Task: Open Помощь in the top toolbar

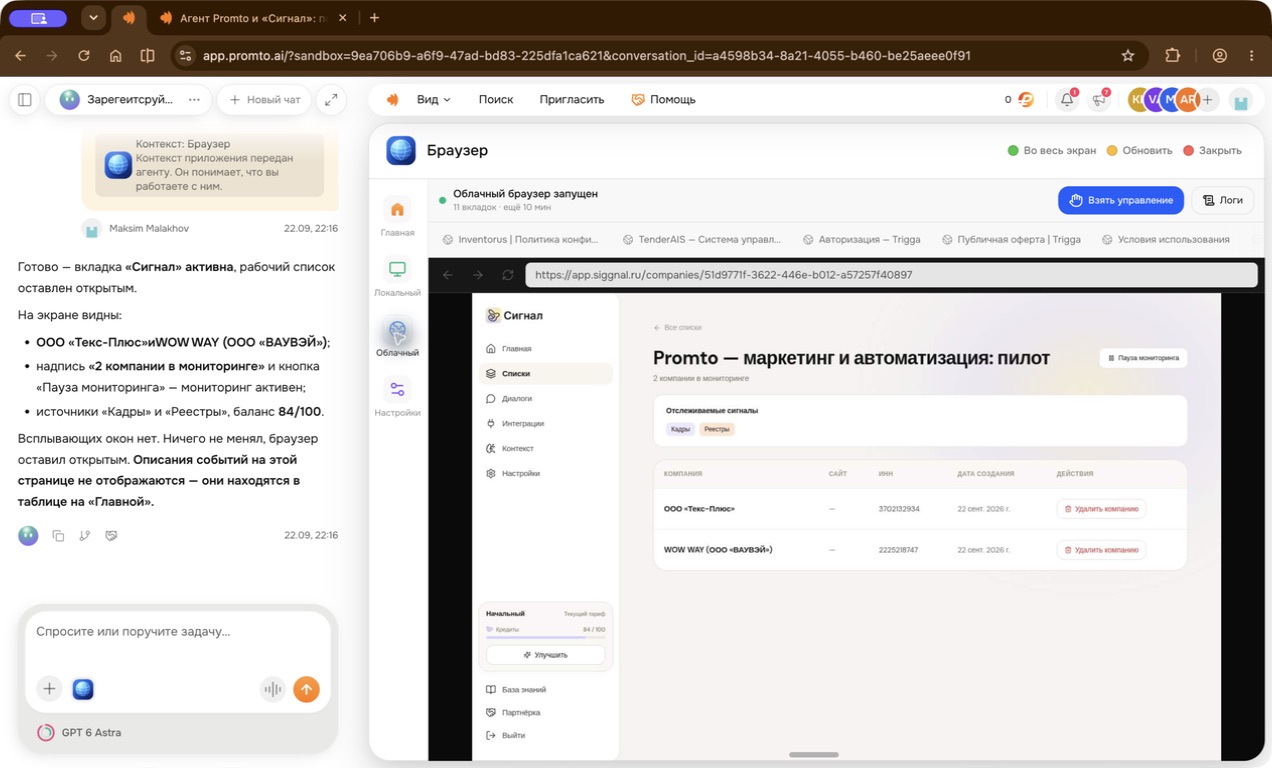Action: [663, 99]
